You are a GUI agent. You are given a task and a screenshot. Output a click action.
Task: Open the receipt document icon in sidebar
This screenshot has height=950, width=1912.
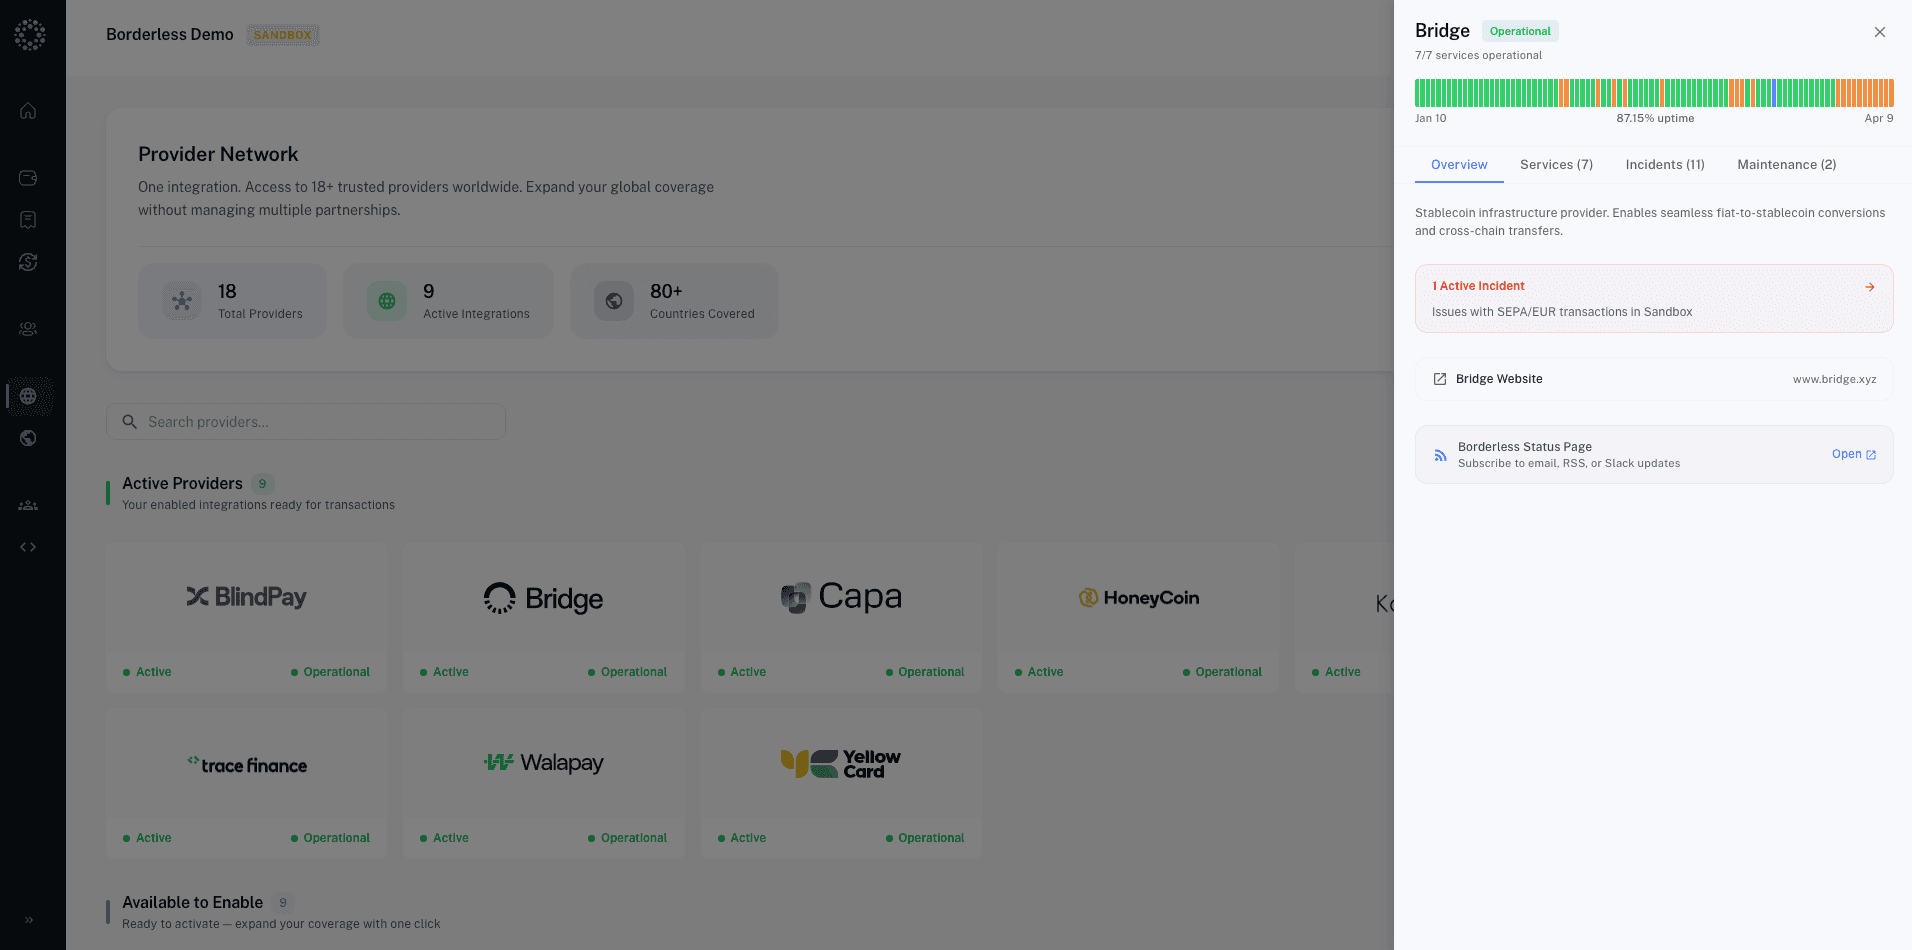point(28,220)
